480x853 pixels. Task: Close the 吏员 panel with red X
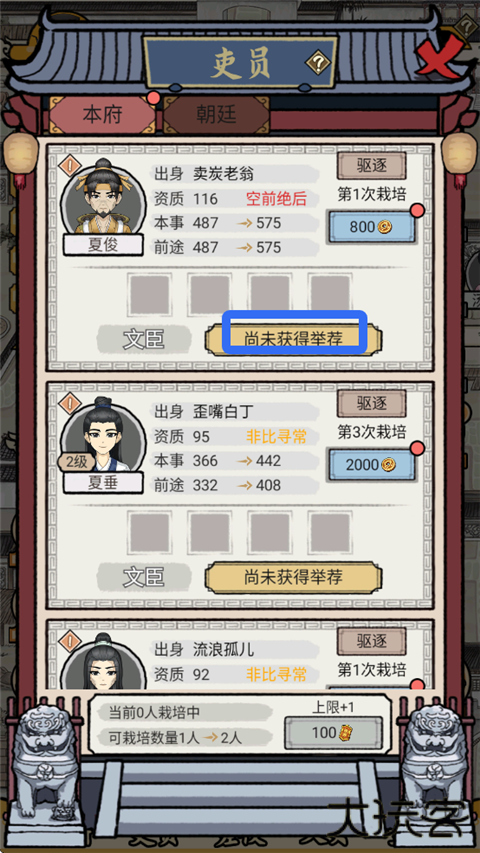pyautogui.click(x=440, y=54)
